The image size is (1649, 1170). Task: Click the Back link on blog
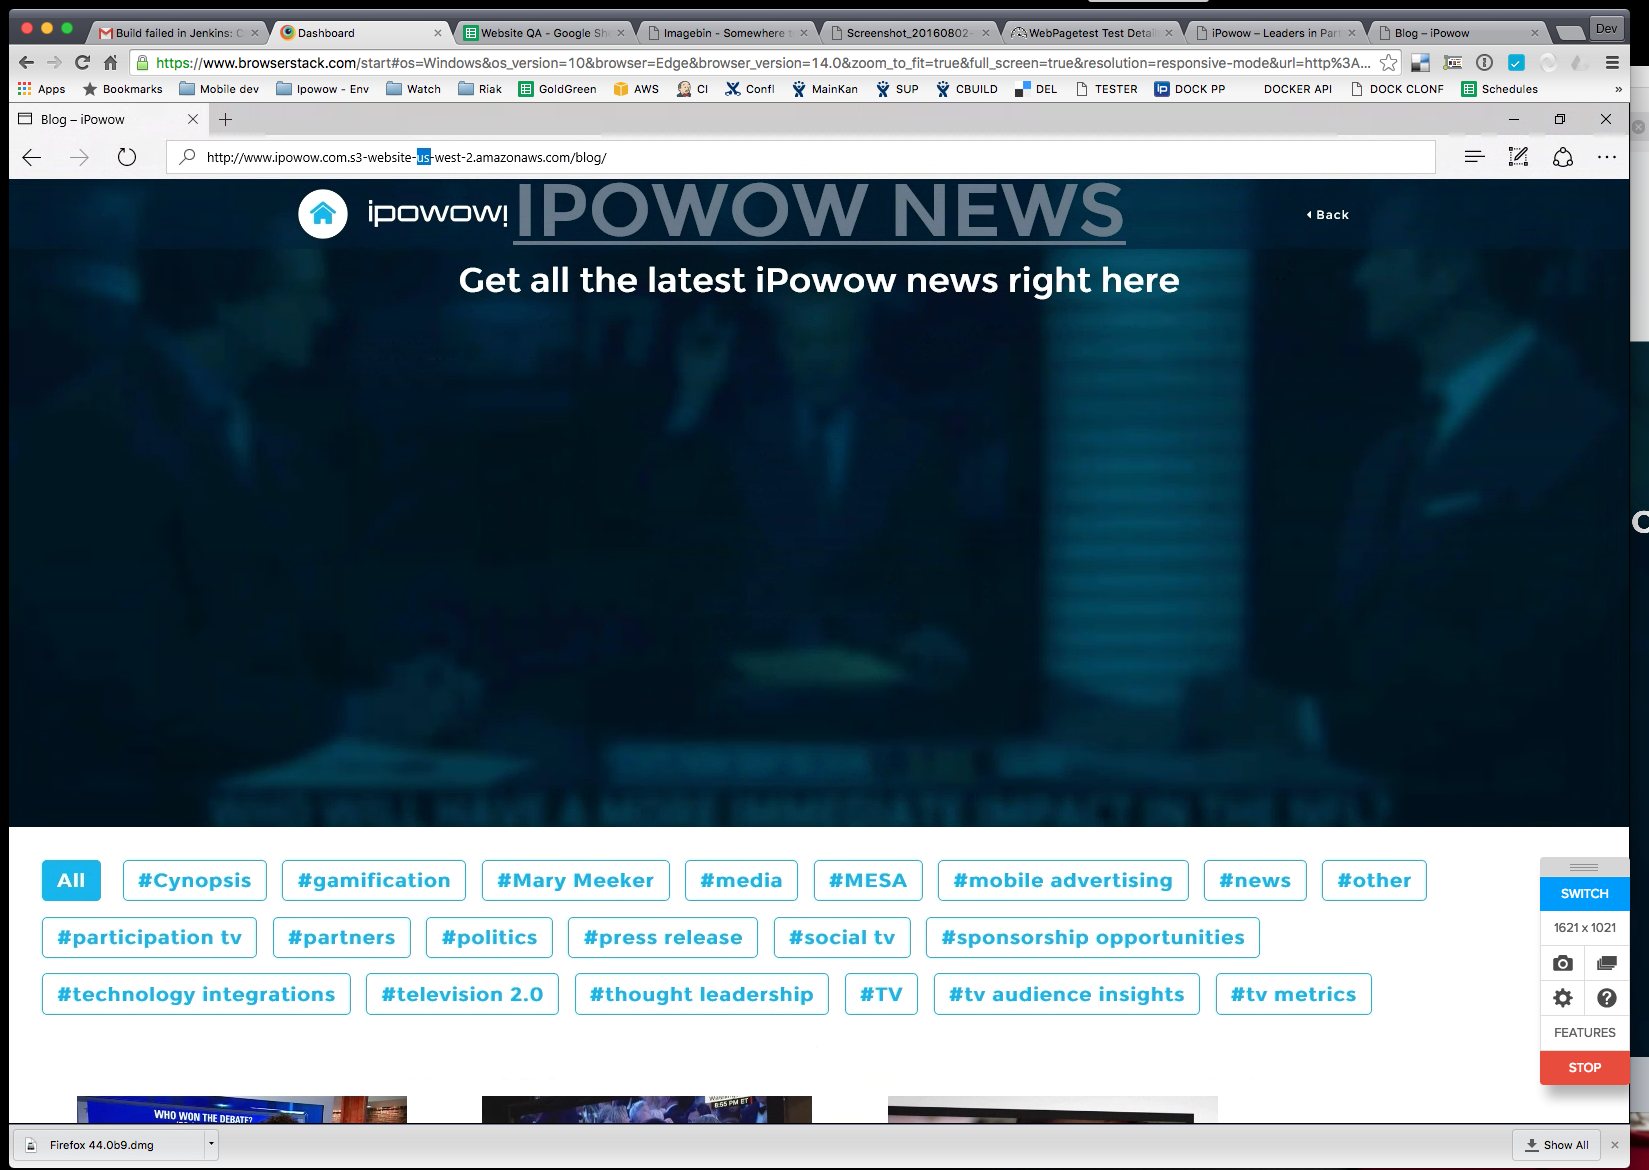[x=1328, y=215]
